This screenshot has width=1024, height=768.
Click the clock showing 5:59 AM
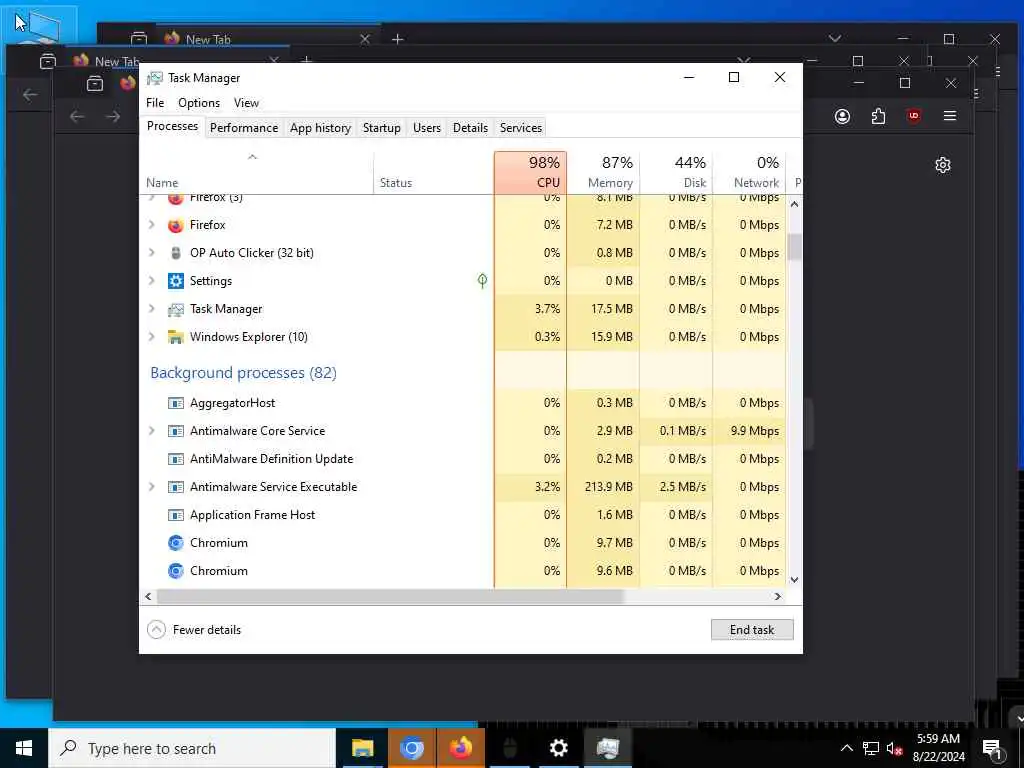click(x=938, y=739)
